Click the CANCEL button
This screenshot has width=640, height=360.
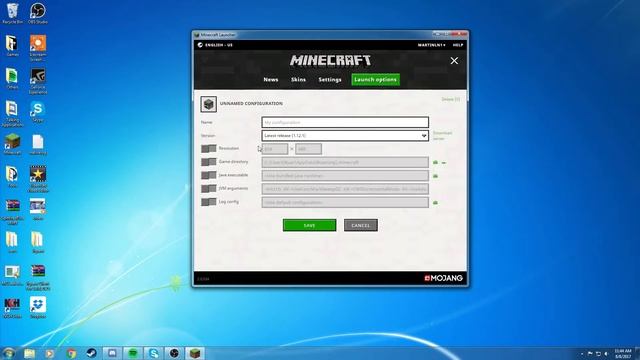[361, 225]
